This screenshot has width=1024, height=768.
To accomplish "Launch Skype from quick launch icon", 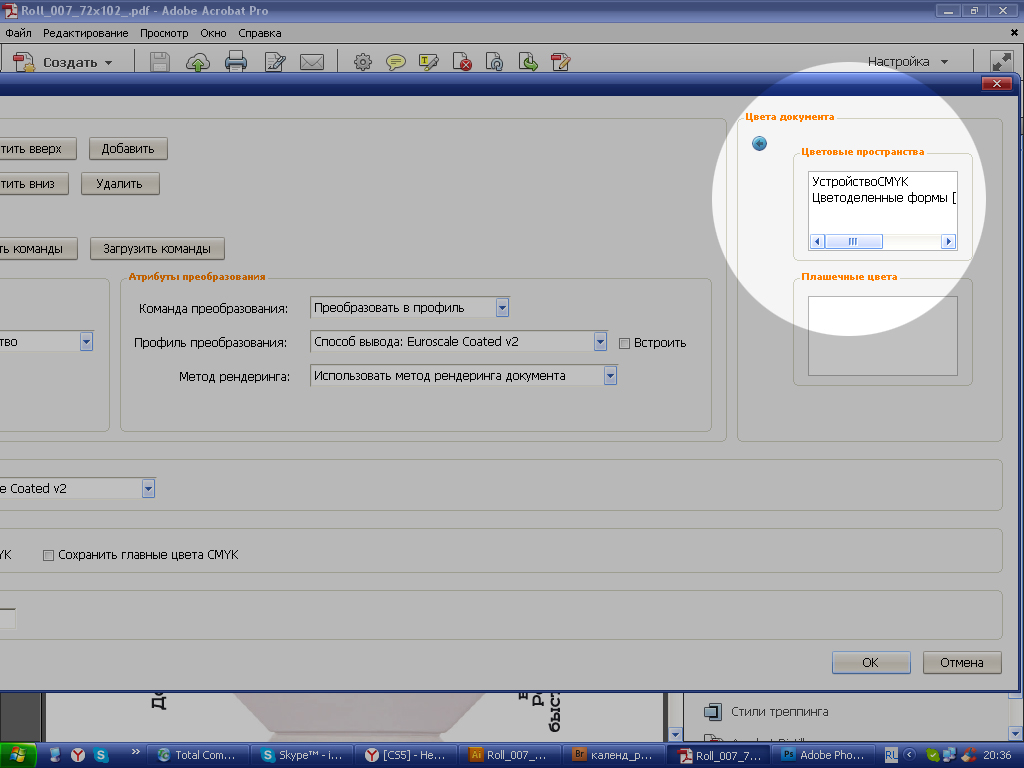I will 101,755.
